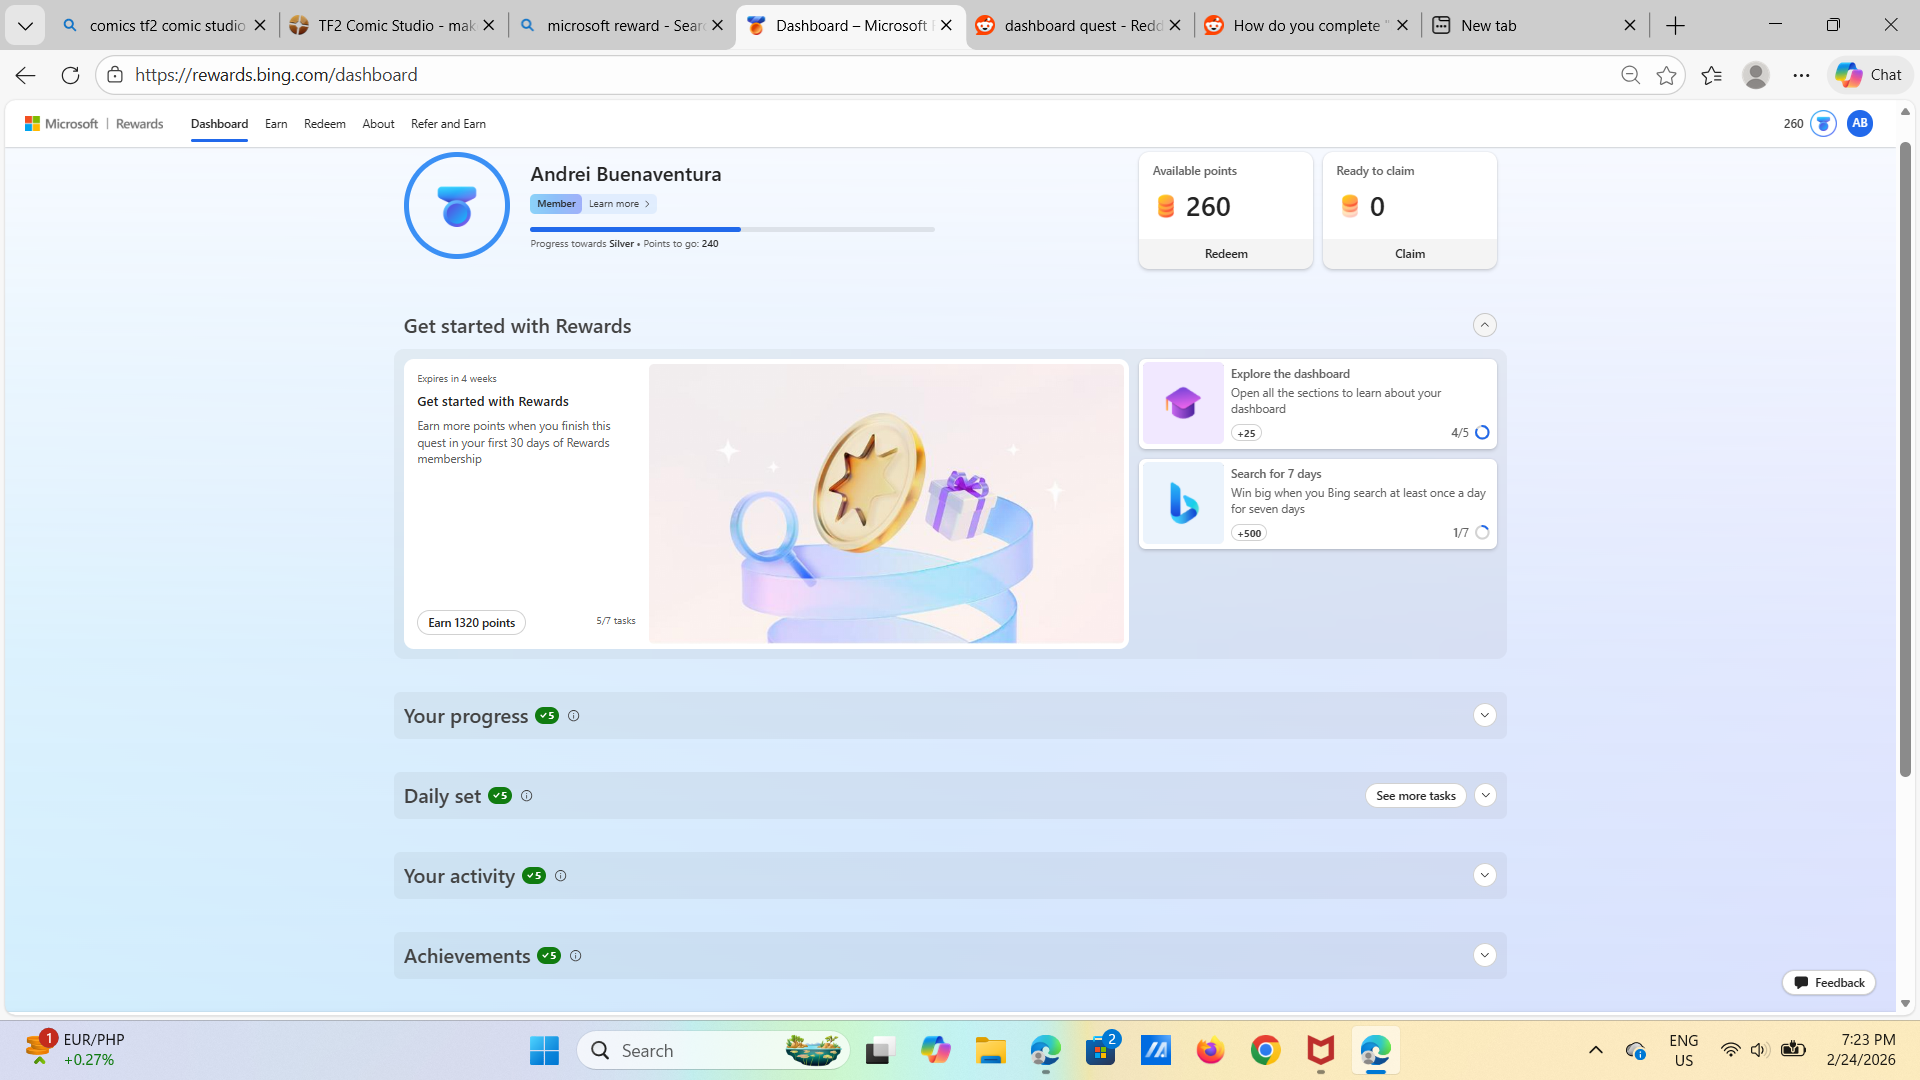The height and width of the screenshot is (1080, 1920).
Task: Click the info icon next to Daily set
Action: click(x=526, y=796)
